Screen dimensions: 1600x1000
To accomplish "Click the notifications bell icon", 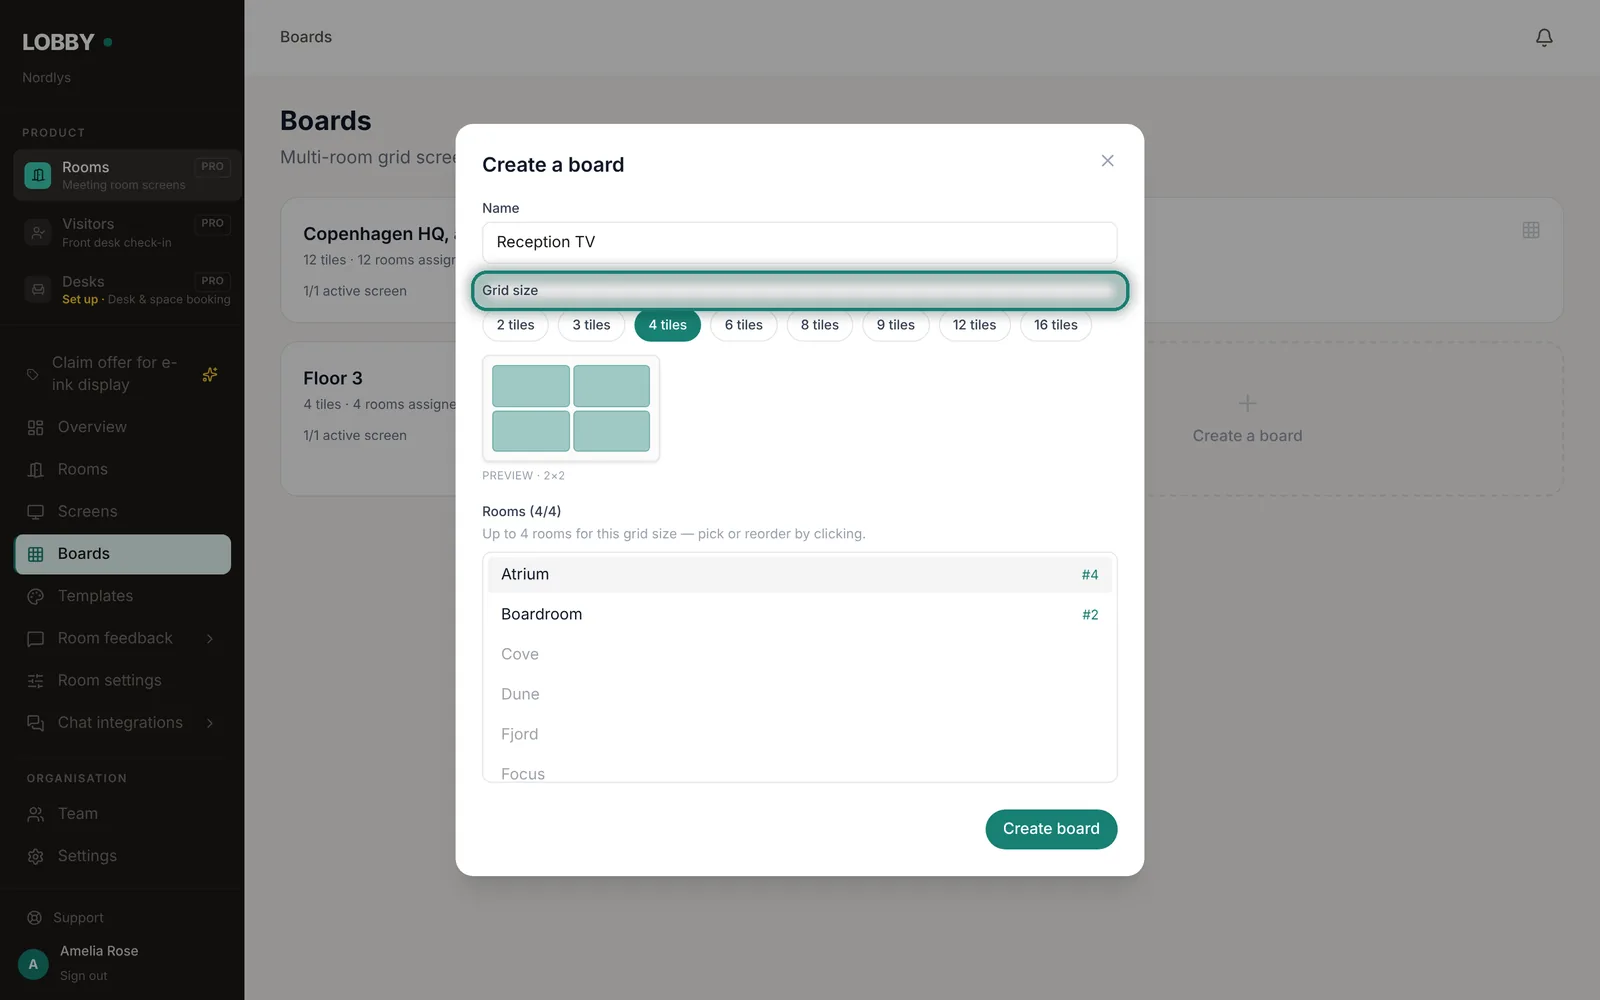I will (x=1544, y=37).
